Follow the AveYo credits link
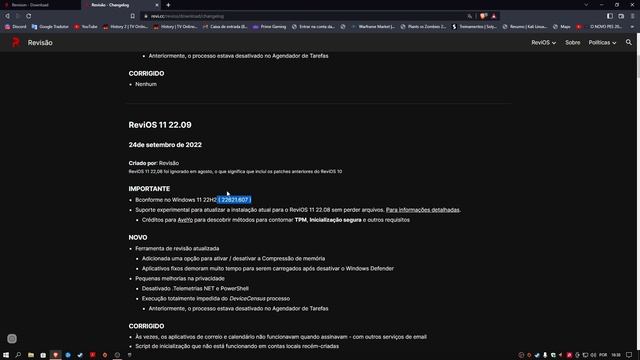This screenshot has width=640, height=360. 185,220
